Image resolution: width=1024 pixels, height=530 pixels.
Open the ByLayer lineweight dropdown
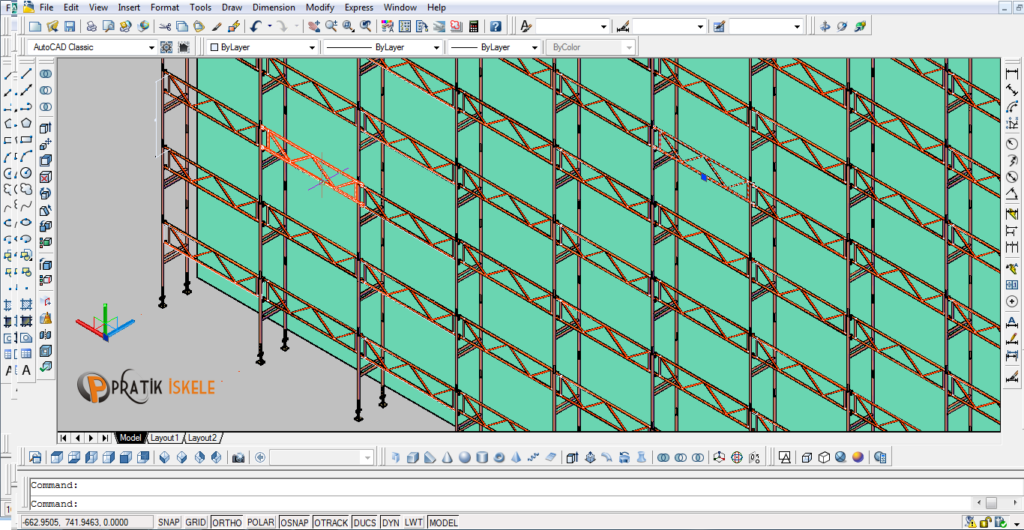[534, 47]
